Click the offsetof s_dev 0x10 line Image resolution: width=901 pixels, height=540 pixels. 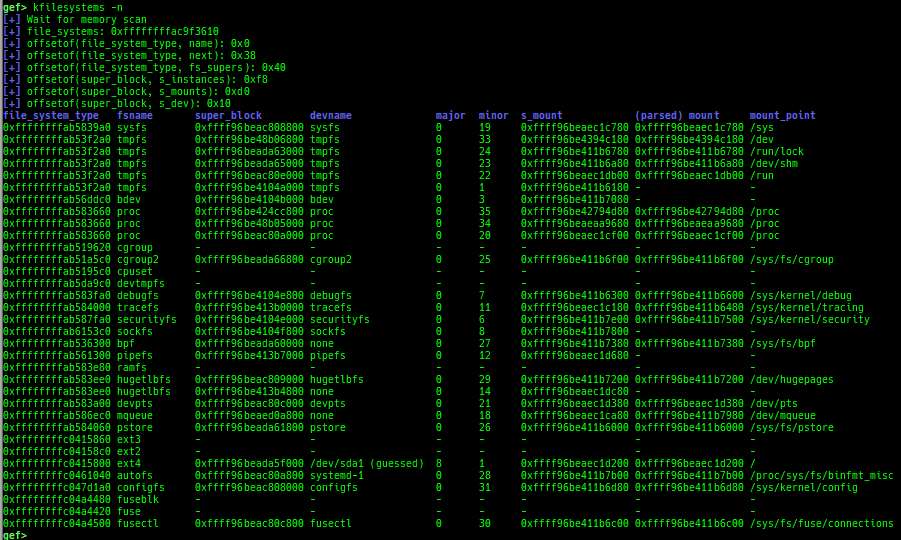(117, 103)
